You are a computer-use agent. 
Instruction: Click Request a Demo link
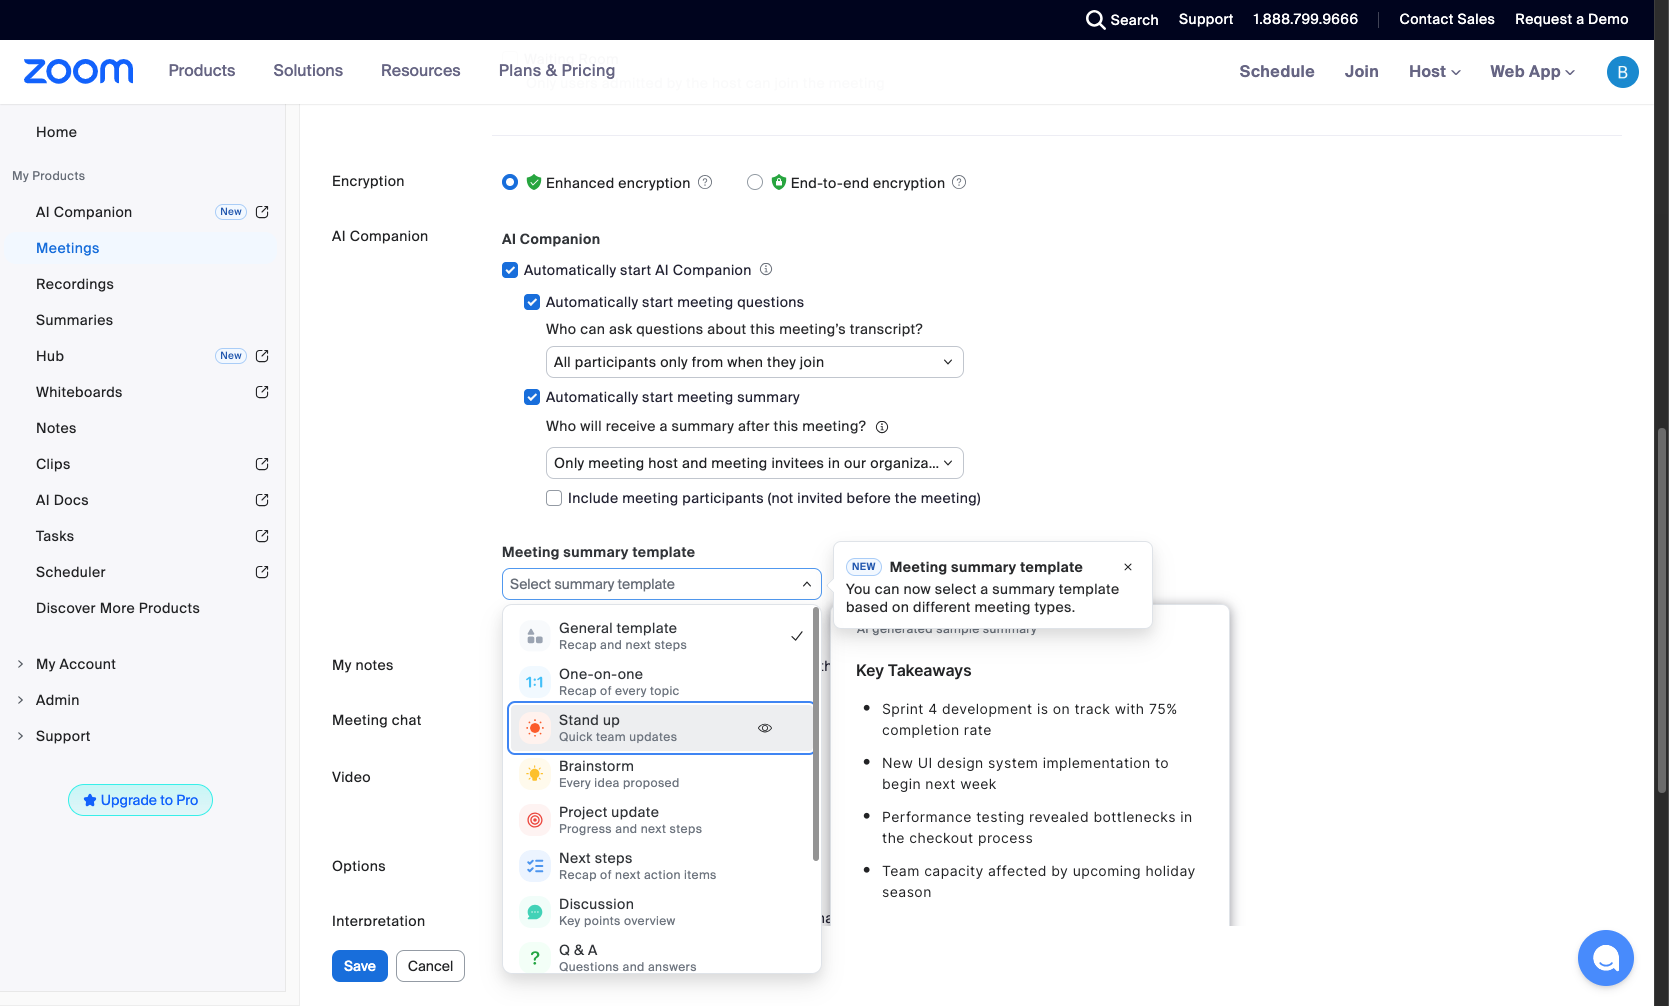pyautogui.click(x=1572, y=19)
